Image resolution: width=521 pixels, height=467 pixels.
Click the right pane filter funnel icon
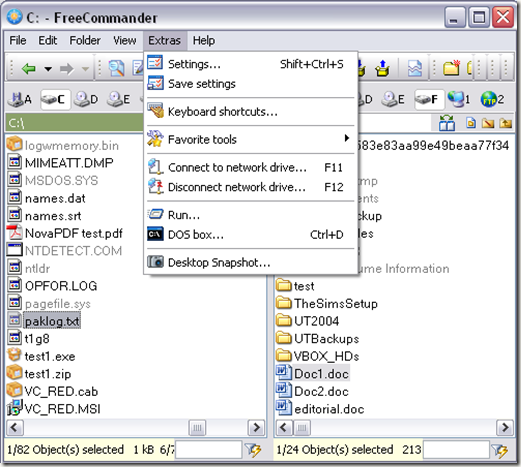(501, 451)
